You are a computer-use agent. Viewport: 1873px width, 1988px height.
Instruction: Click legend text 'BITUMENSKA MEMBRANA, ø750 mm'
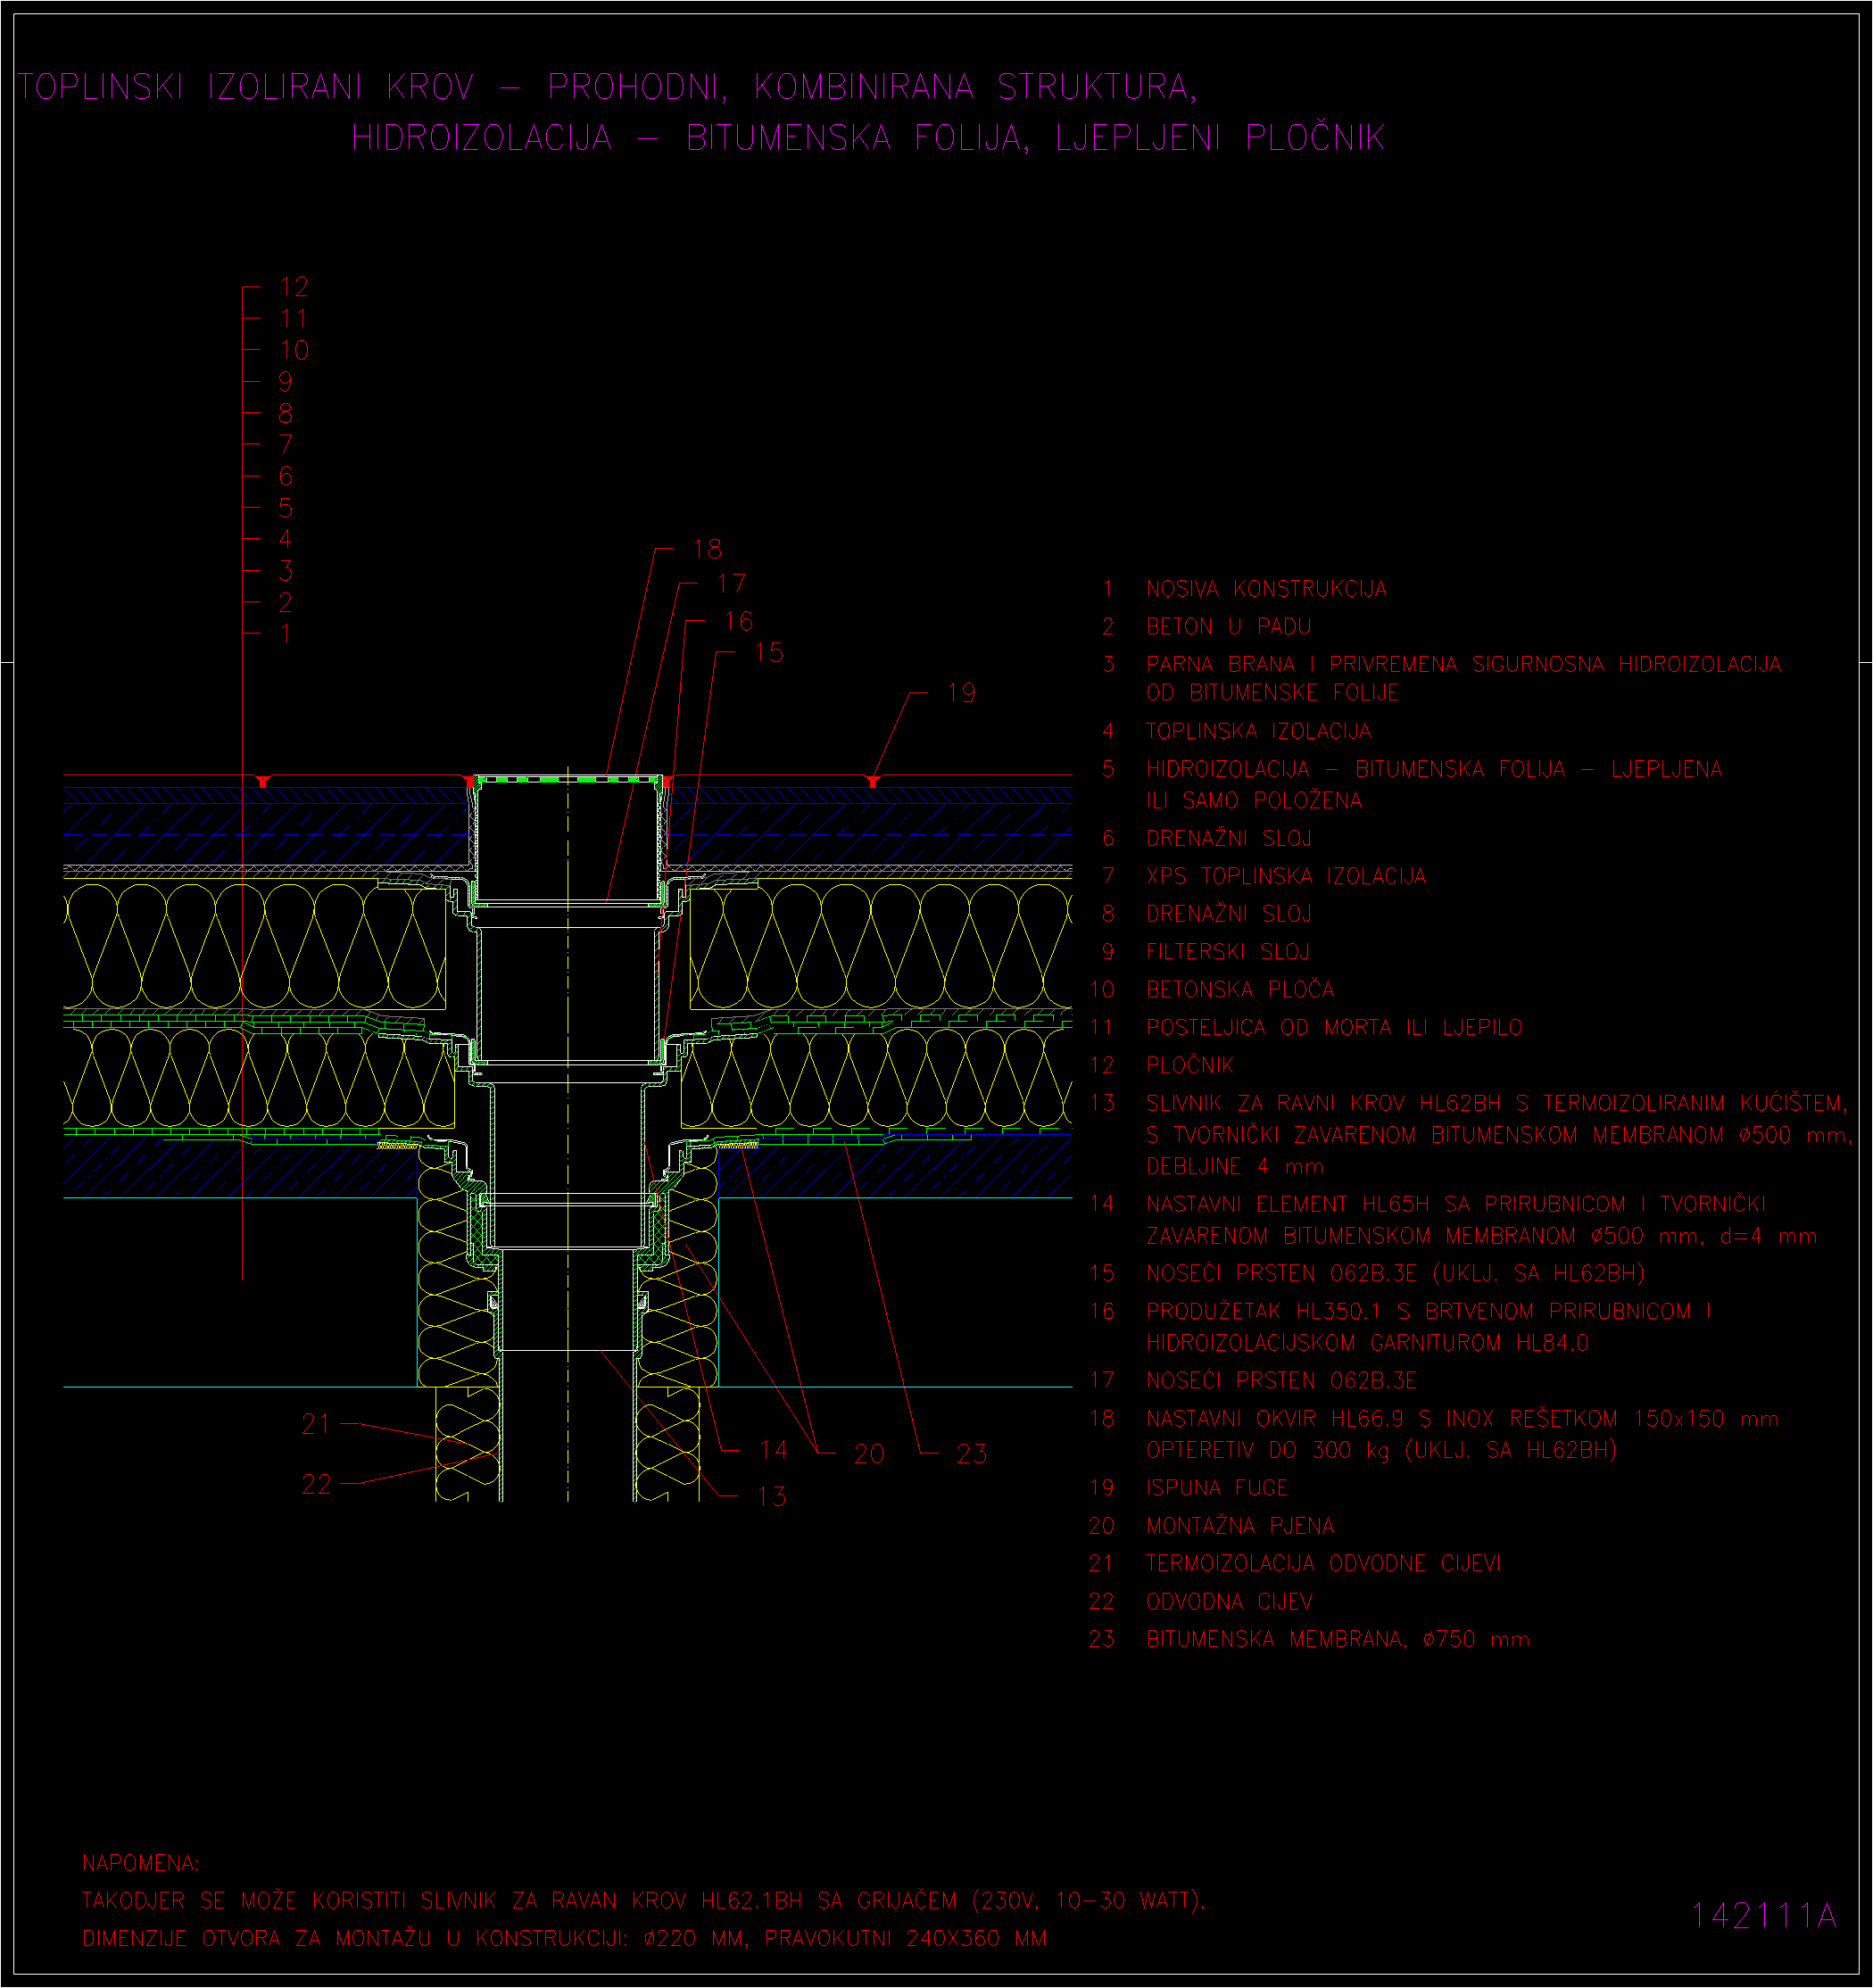click(x=1338, y=1639)
